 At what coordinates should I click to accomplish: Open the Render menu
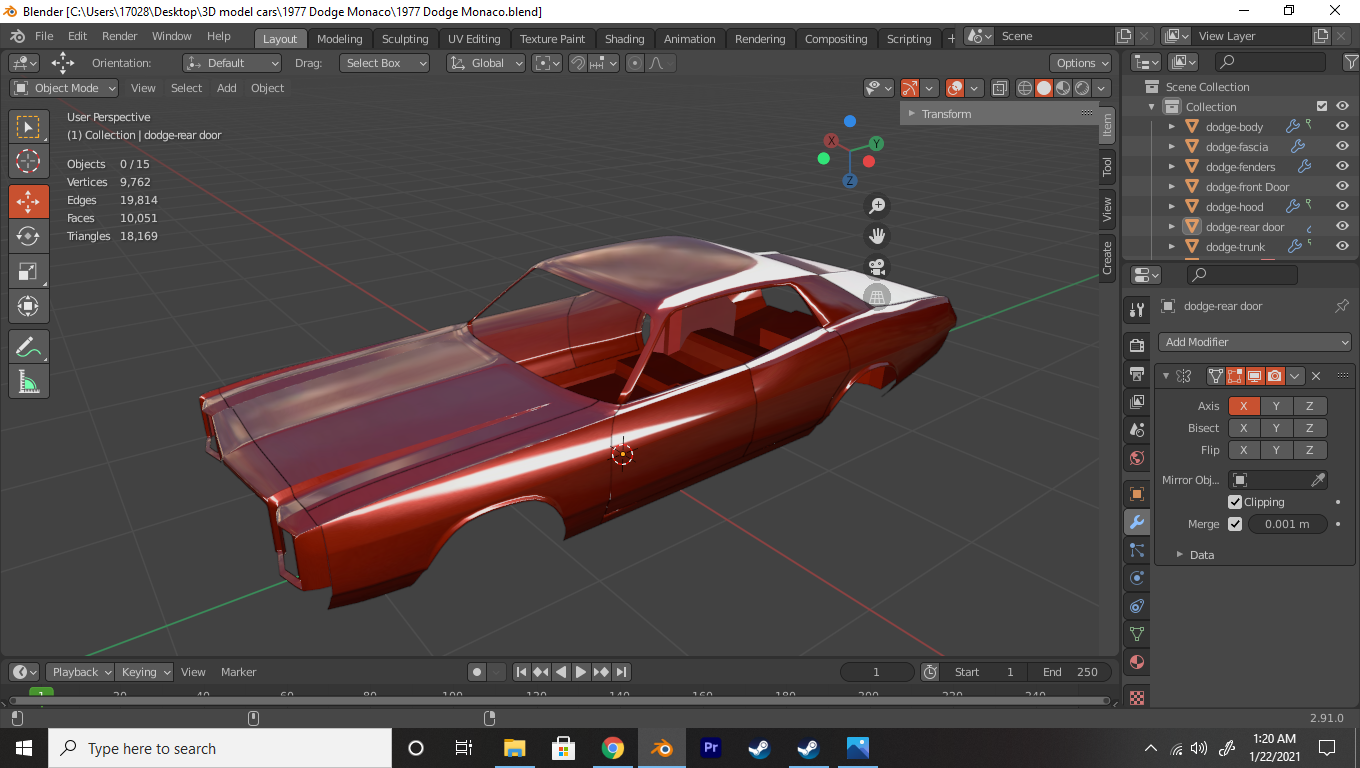point(119,36)
